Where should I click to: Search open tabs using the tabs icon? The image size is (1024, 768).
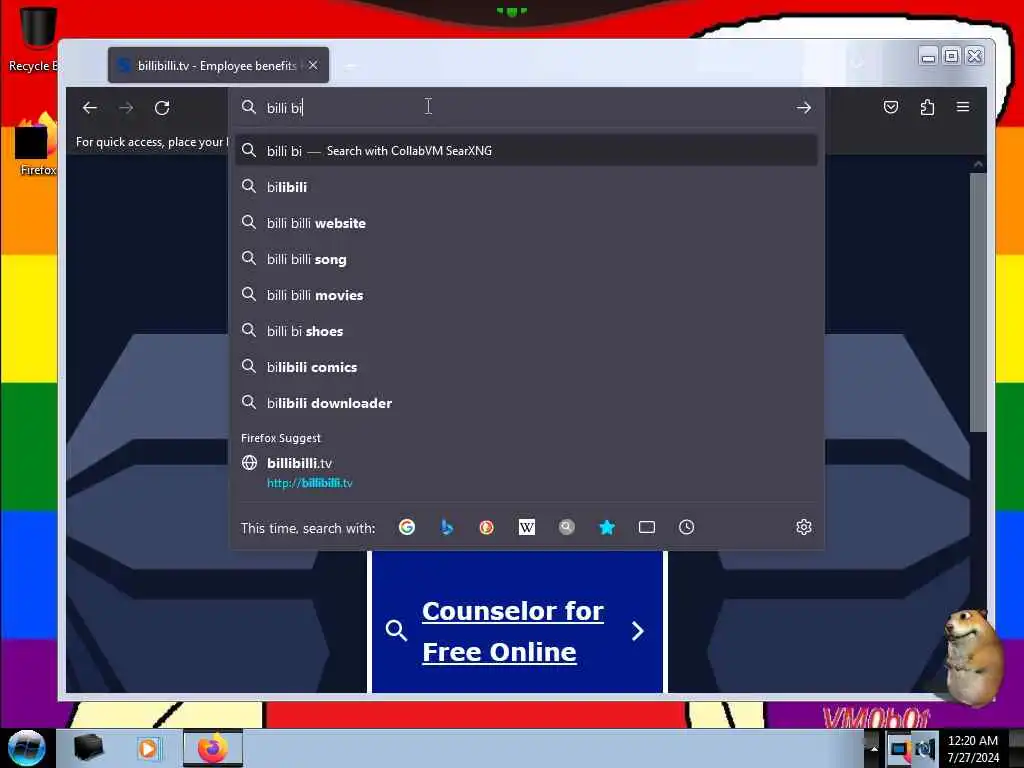click(x=647, y=527)
